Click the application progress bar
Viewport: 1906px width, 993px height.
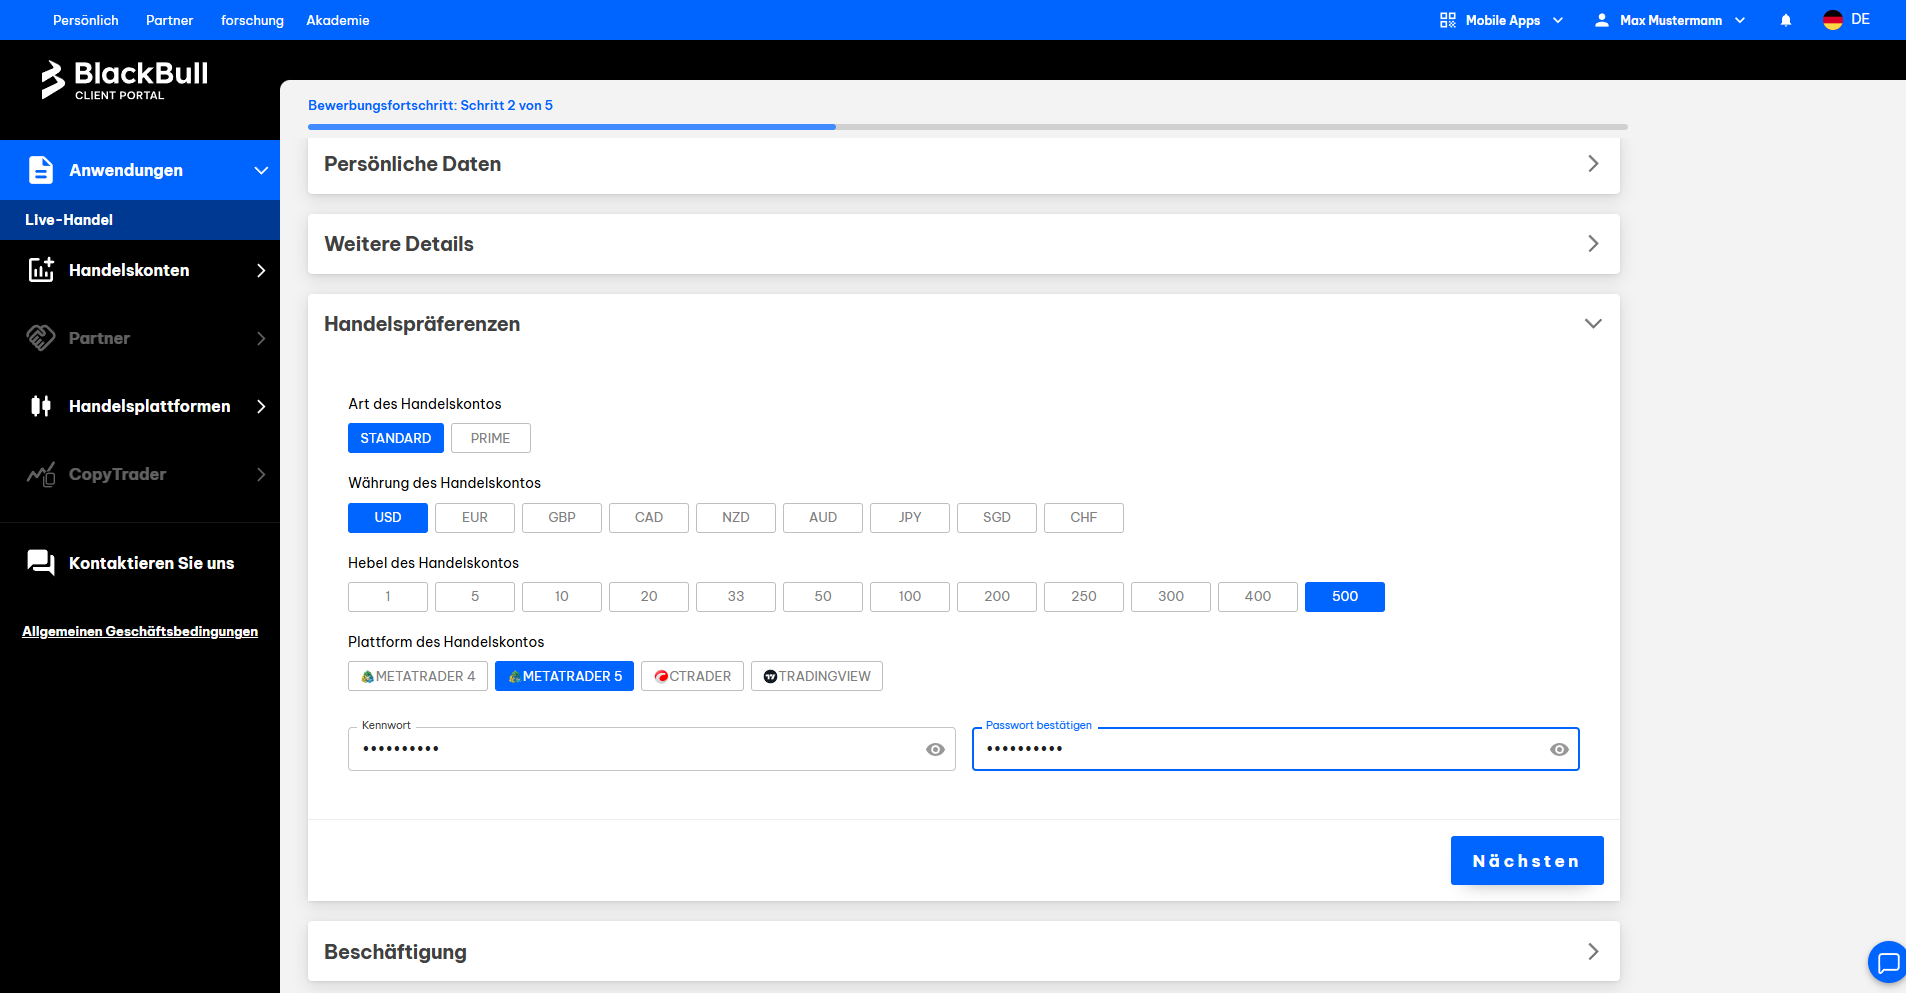[x=968, y=127]
